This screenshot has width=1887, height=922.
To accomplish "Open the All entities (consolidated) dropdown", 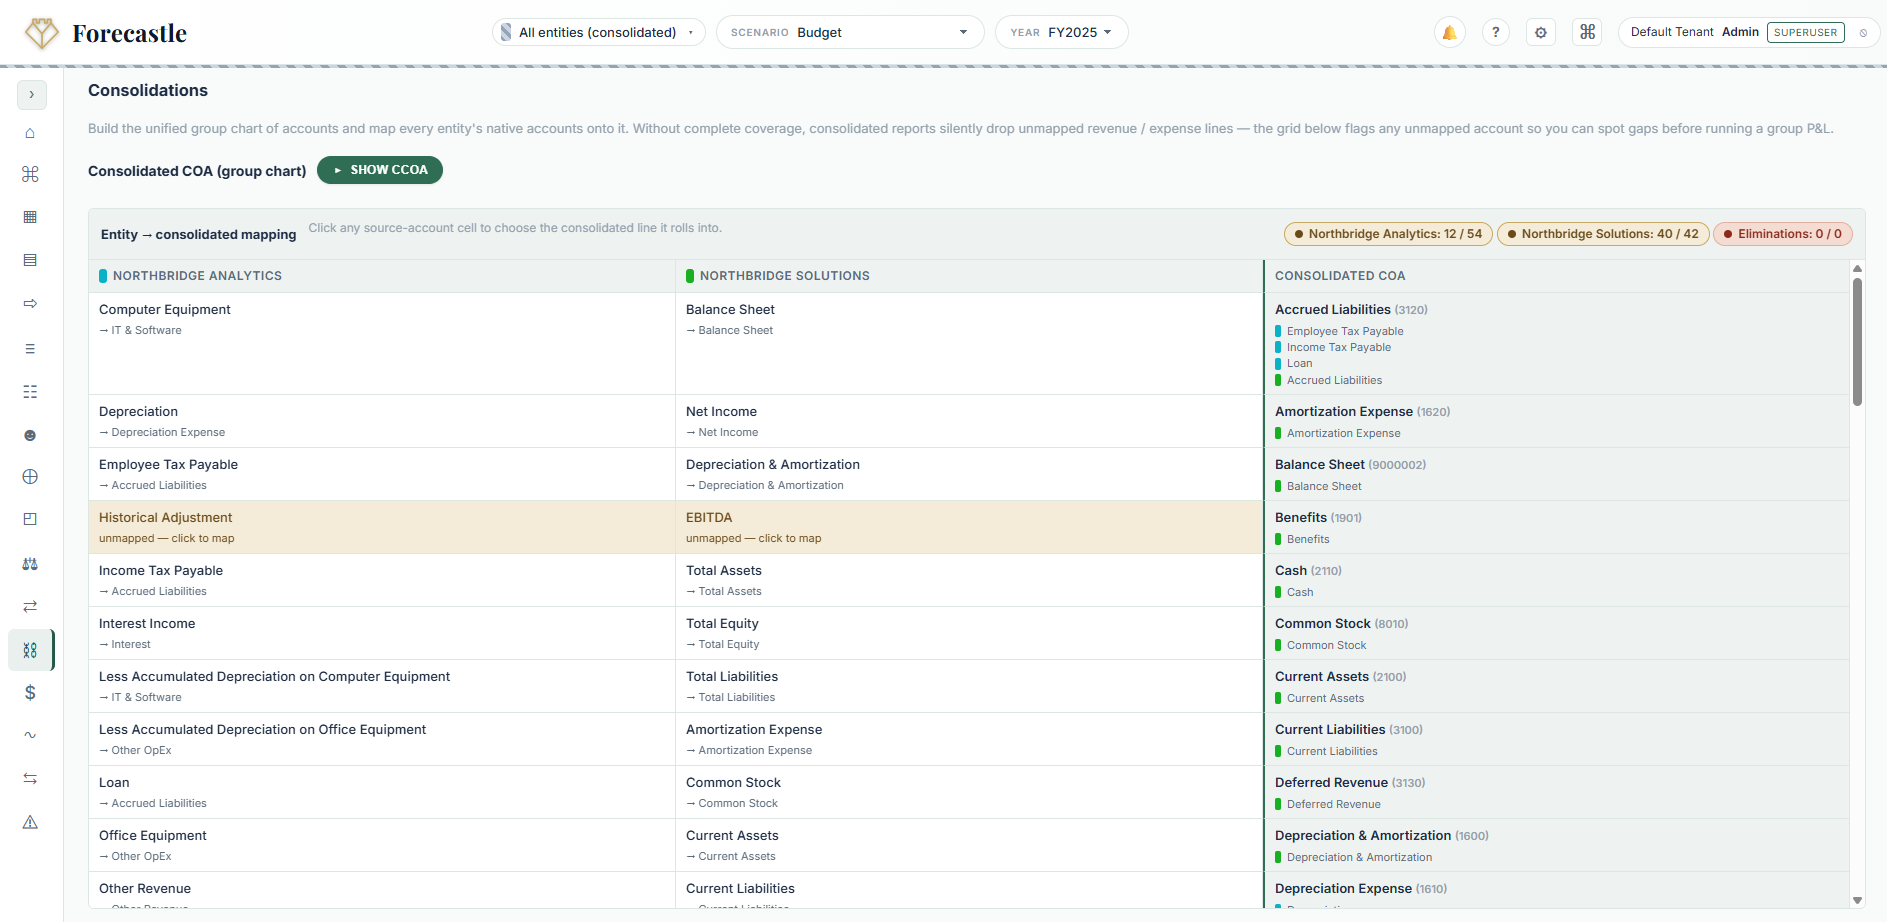I will [x=598, y=32].
